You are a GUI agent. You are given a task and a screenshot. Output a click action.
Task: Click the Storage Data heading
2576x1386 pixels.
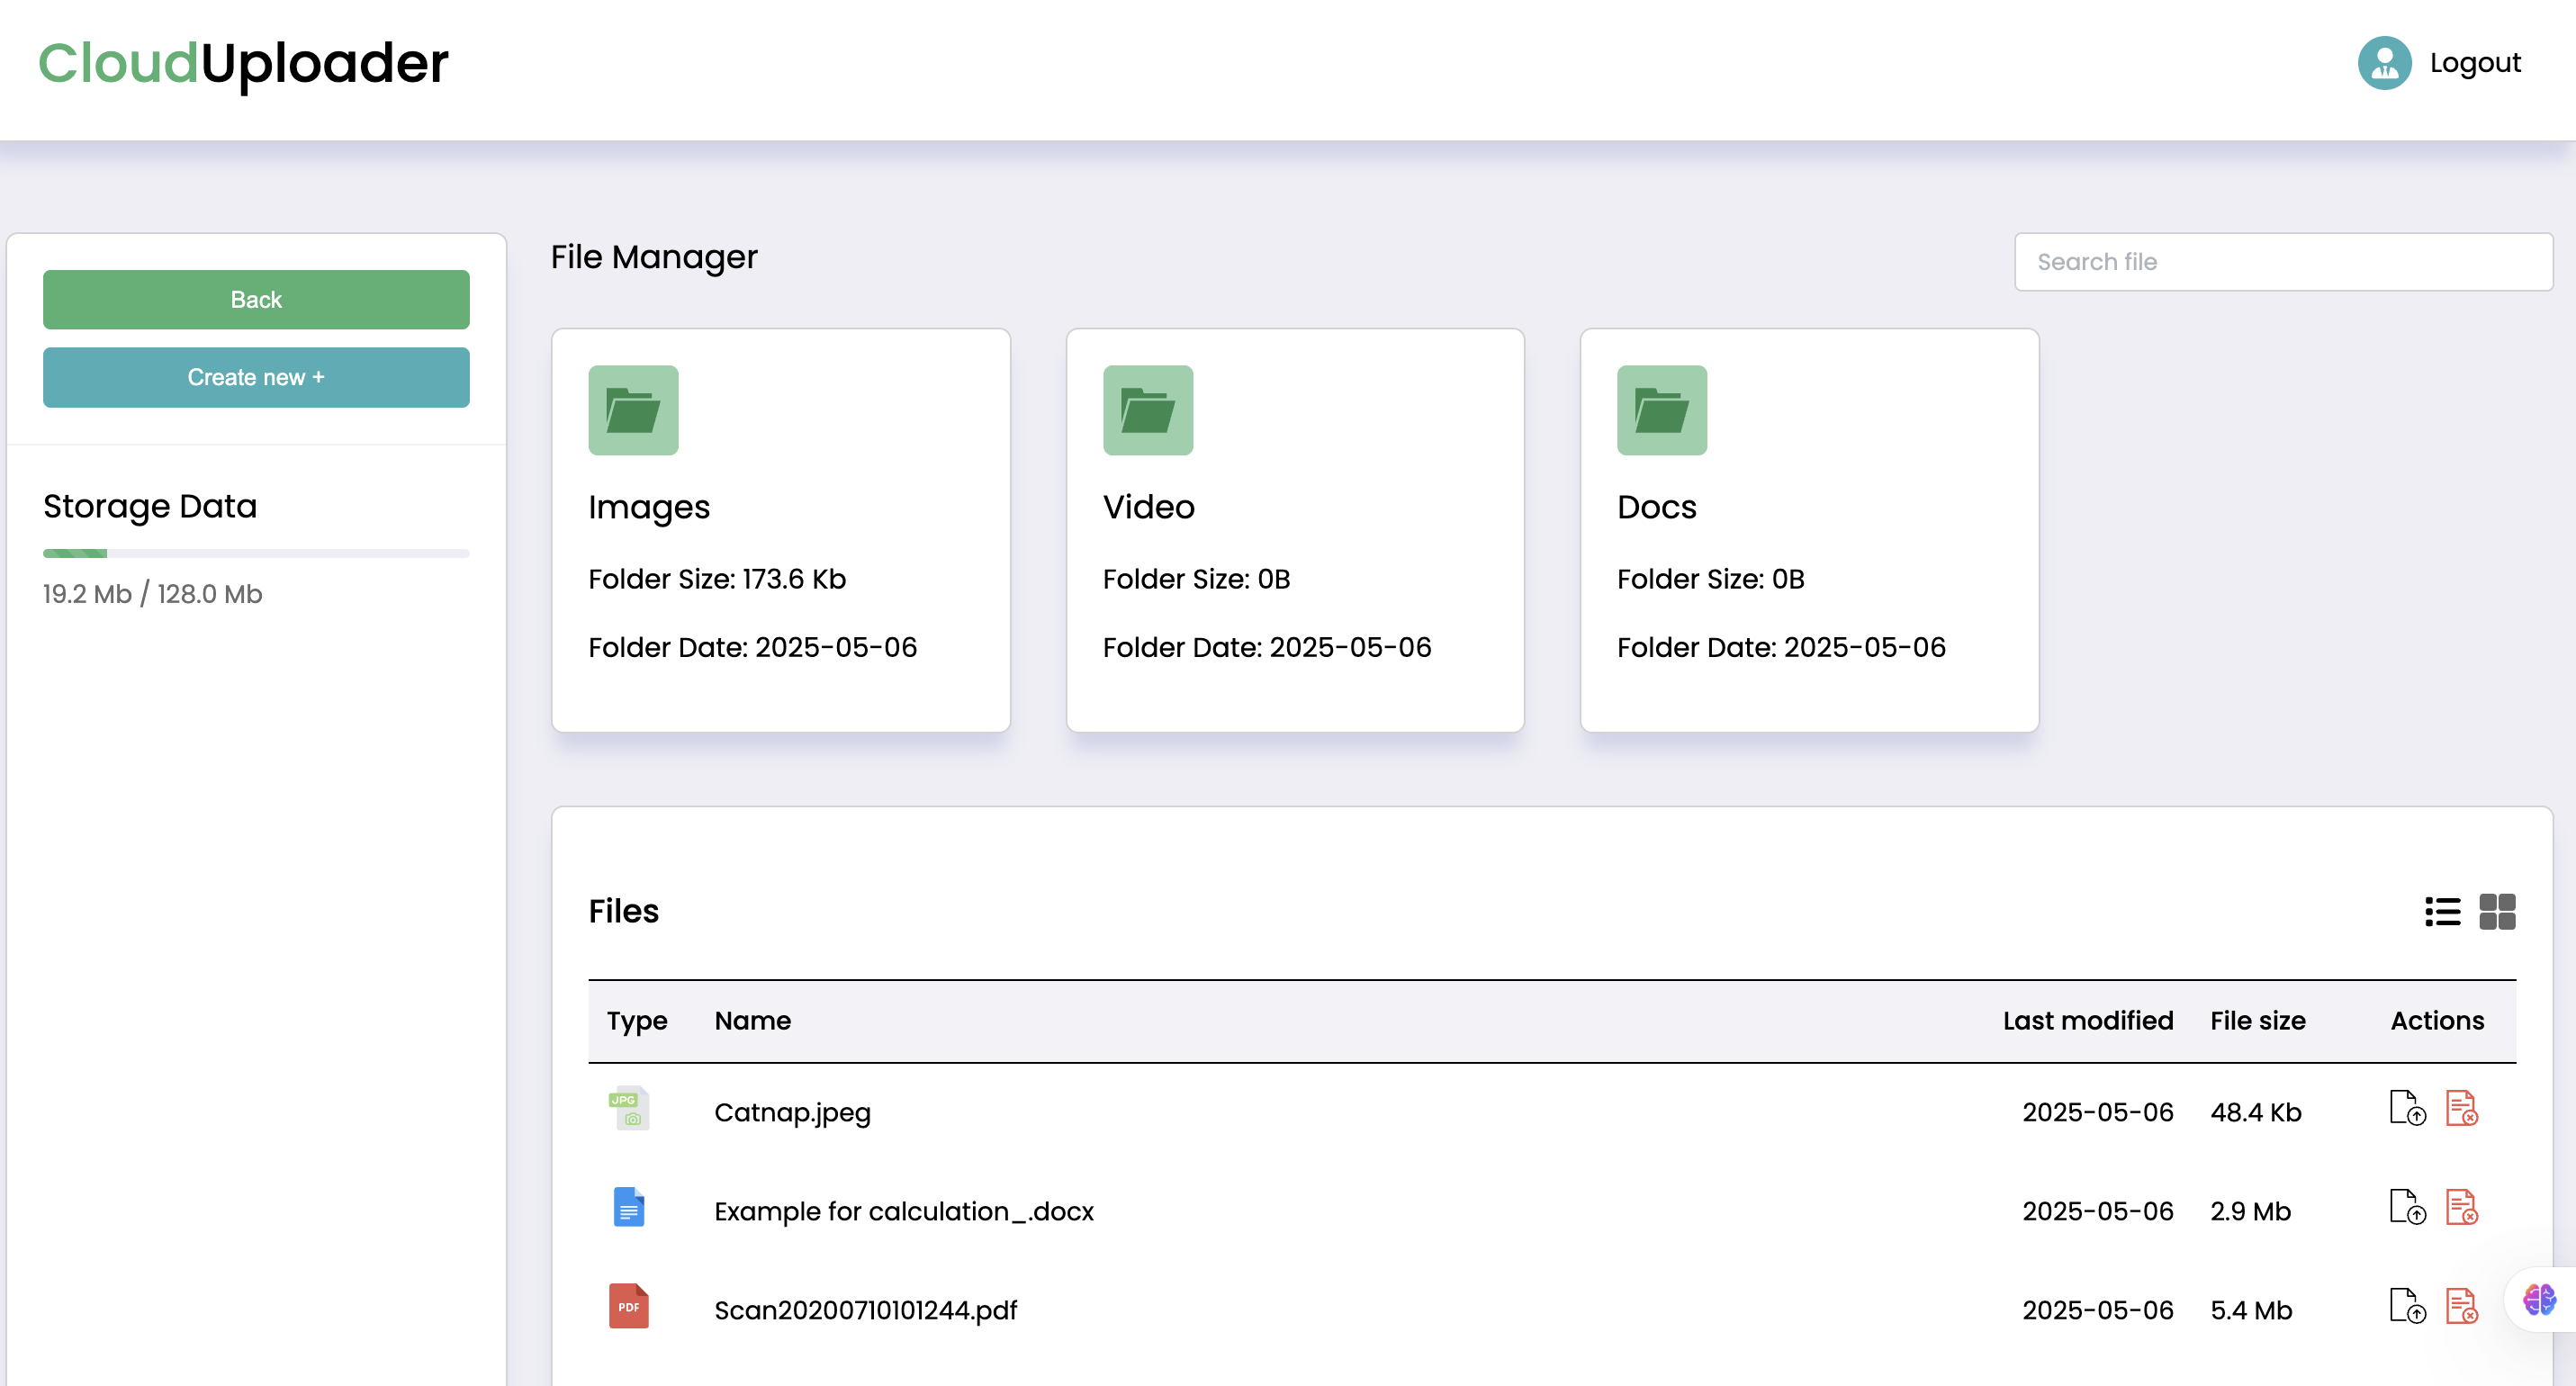point(150,506)
